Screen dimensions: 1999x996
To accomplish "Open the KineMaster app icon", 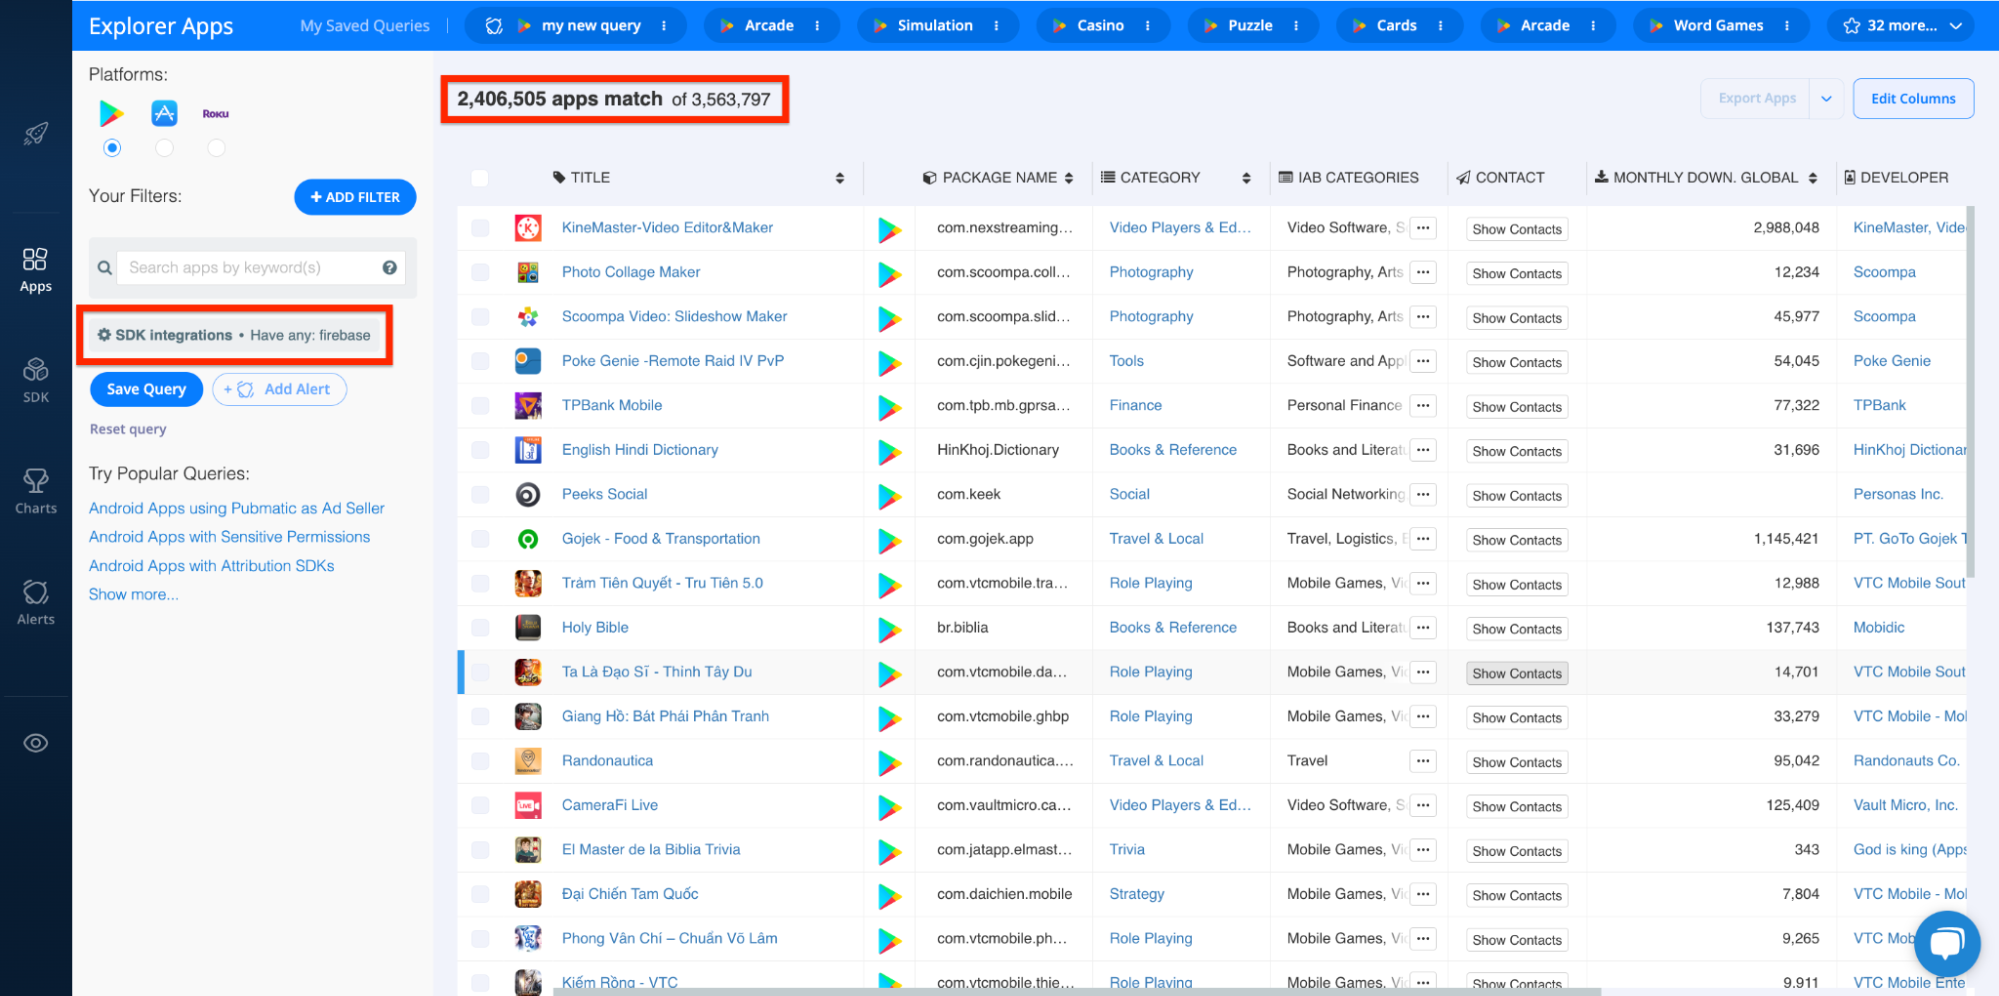I will [528, 228].
